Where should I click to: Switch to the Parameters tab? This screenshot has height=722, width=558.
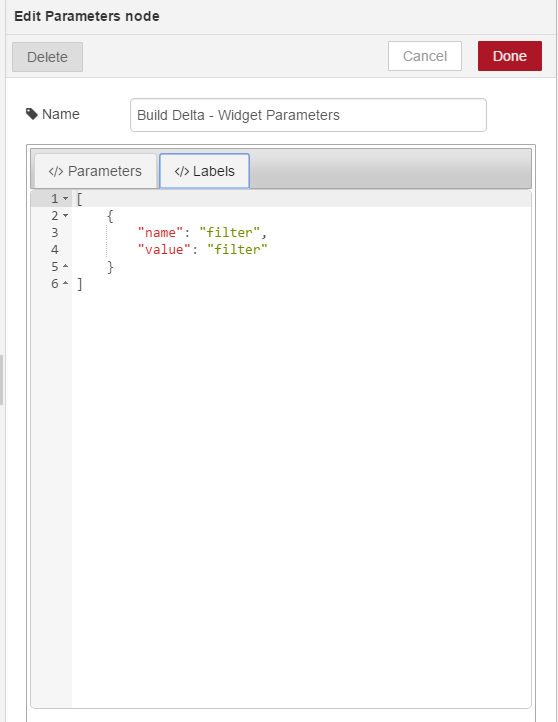95,171
